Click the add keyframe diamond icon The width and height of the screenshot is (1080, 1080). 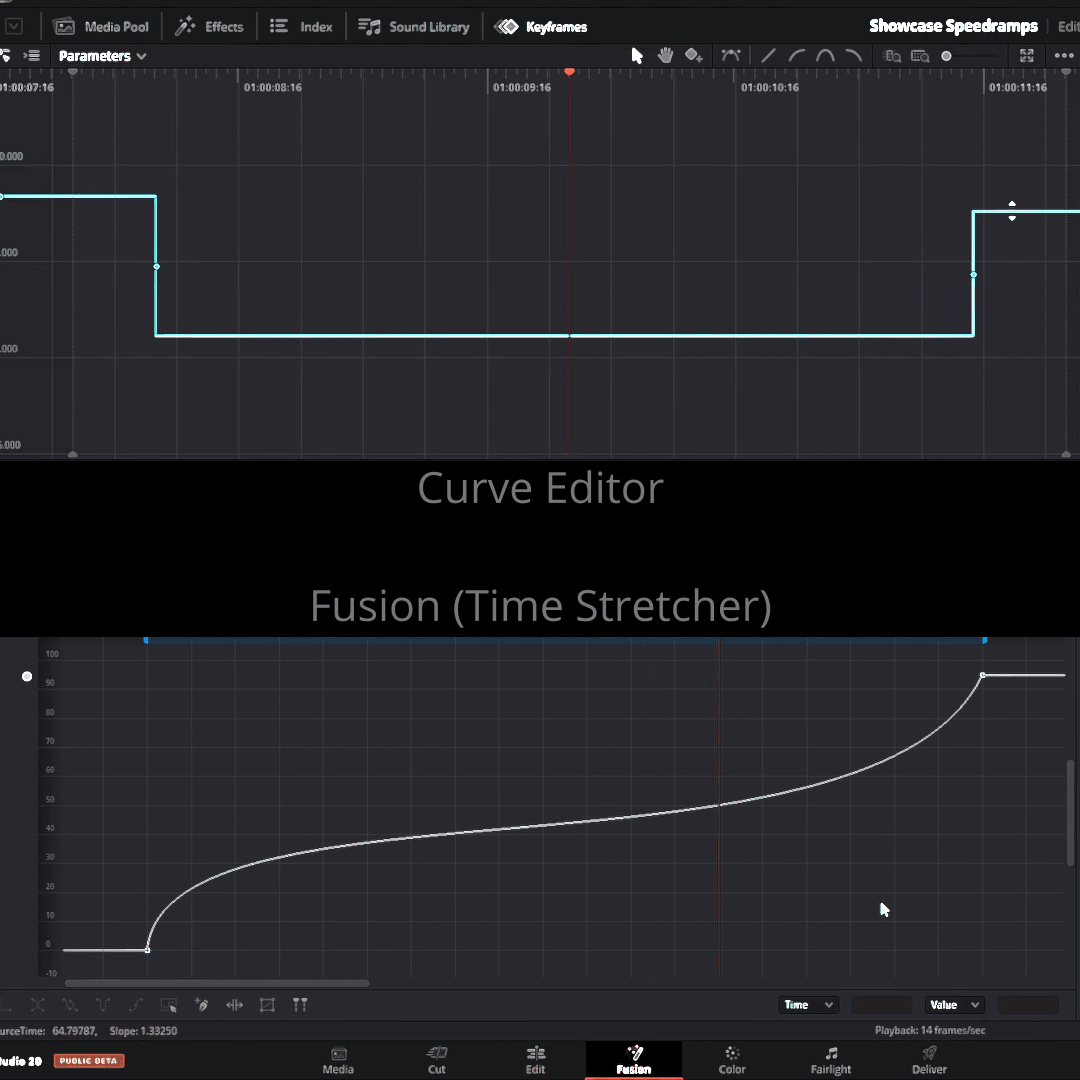pos(693,56)
